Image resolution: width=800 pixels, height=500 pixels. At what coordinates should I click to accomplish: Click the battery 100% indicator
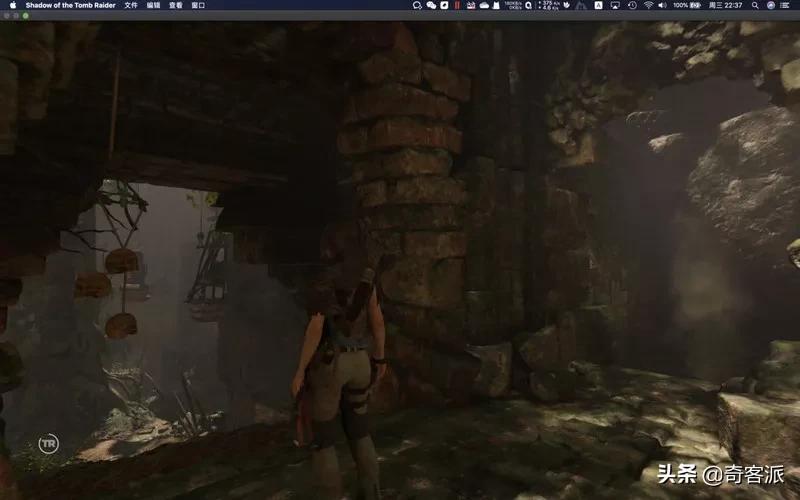pyautogui.click(x=686, y=5)
